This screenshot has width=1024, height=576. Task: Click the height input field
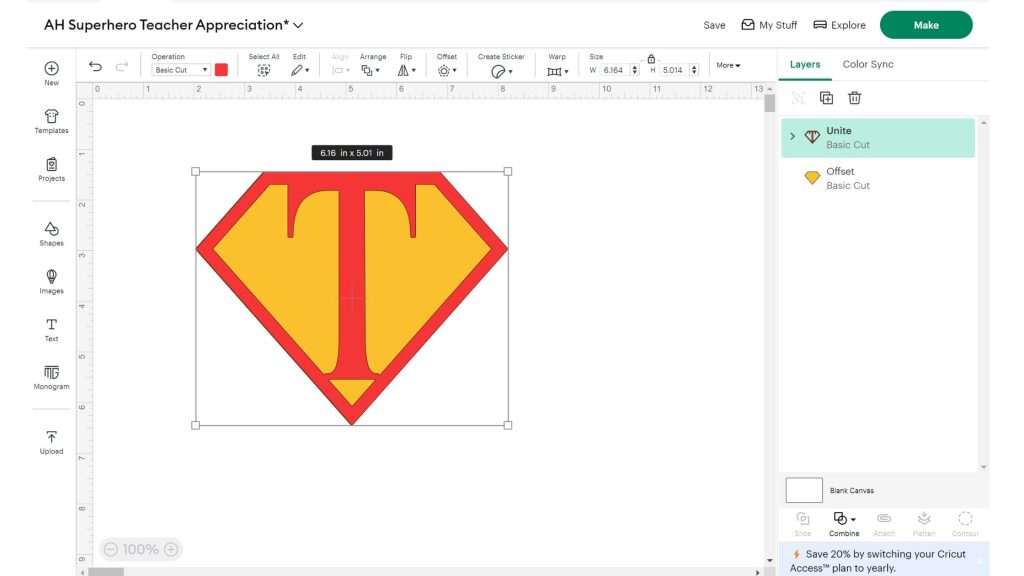[674, 70]
